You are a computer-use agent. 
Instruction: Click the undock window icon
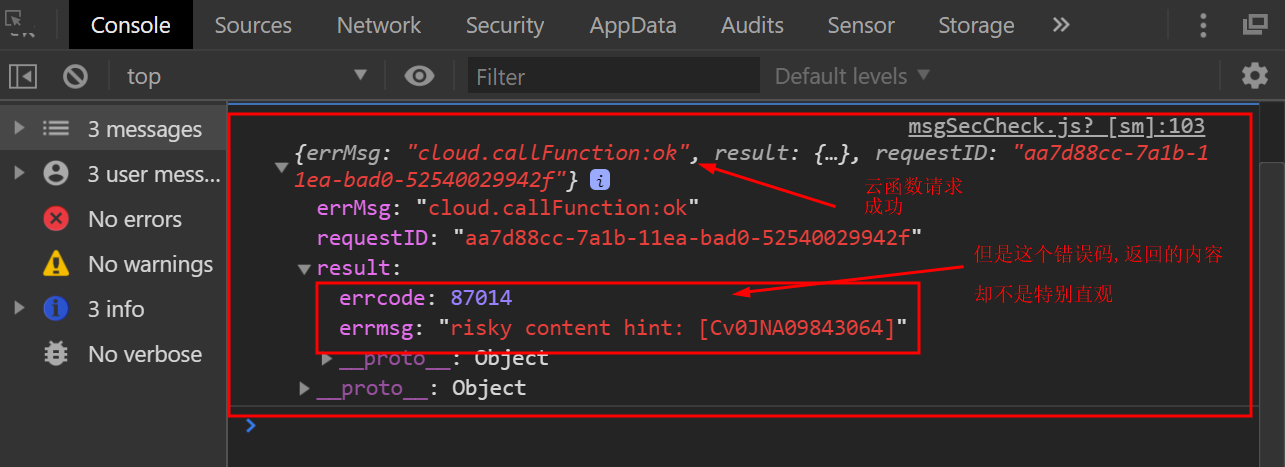pos(1255,25)
